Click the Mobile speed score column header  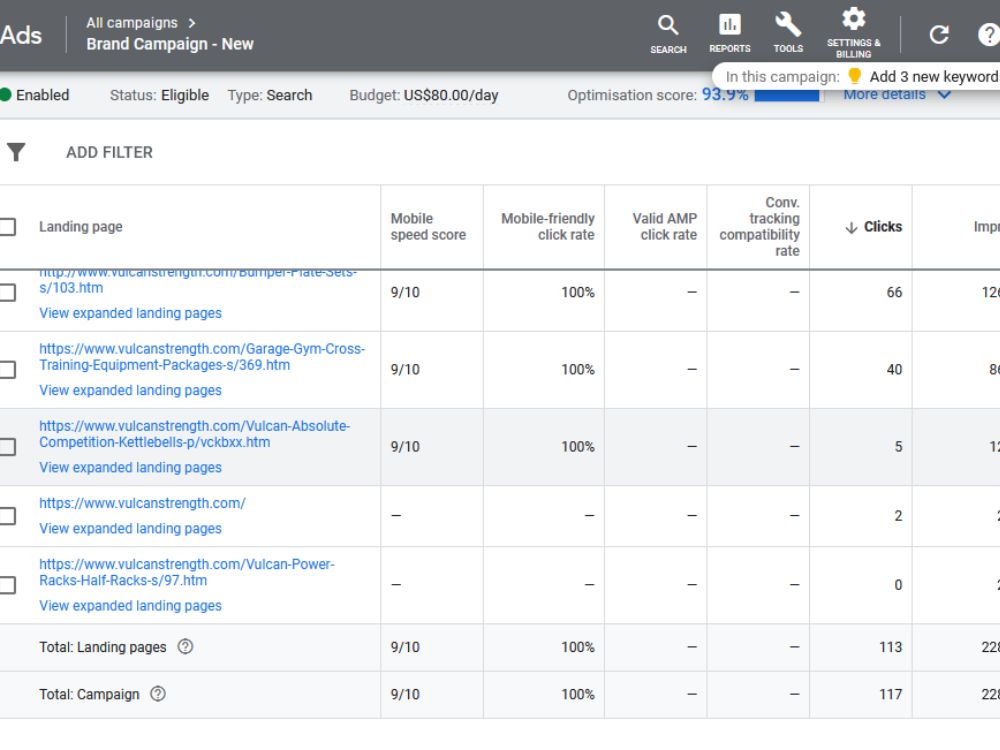(x=428, y=226)
